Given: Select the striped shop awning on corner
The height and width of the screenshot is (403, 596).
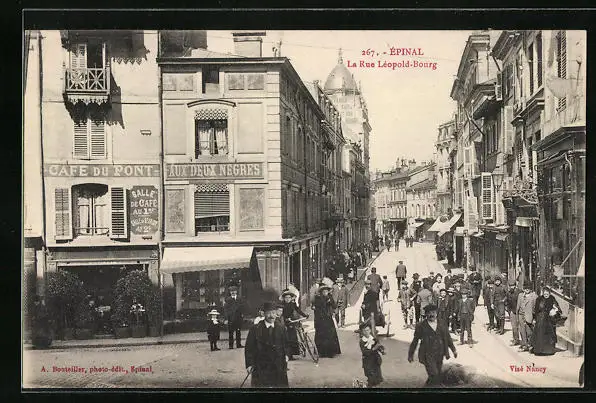Looking at the screenshot, I should click(206, 259).
